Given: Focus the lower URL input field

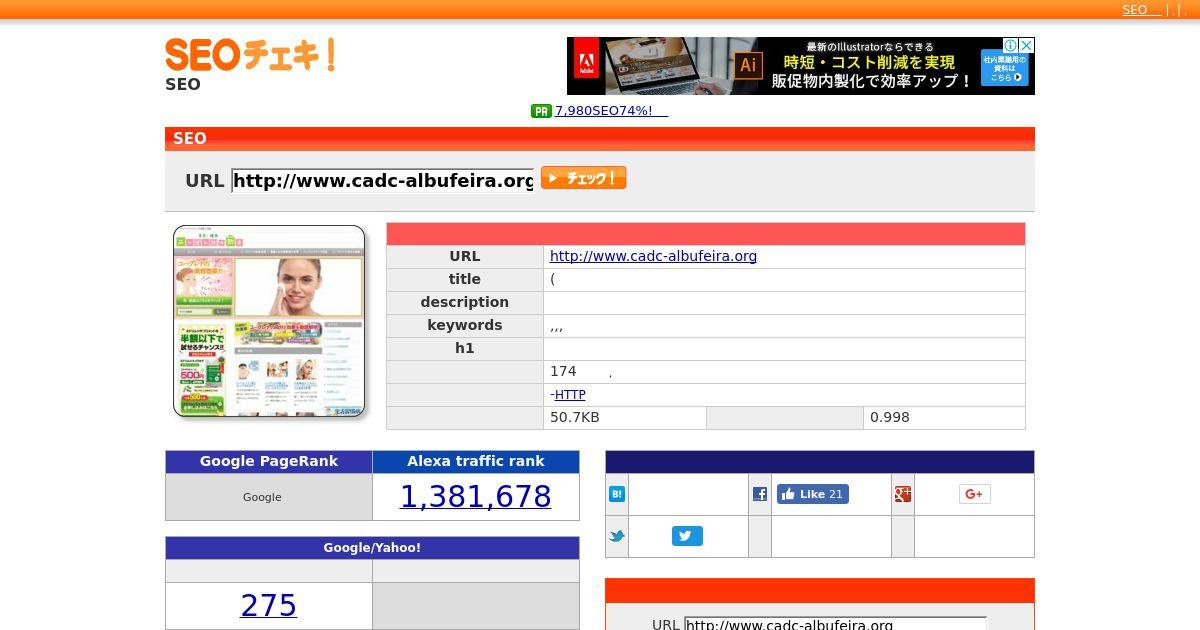Looking at the screenshot, I should [835, 625].
